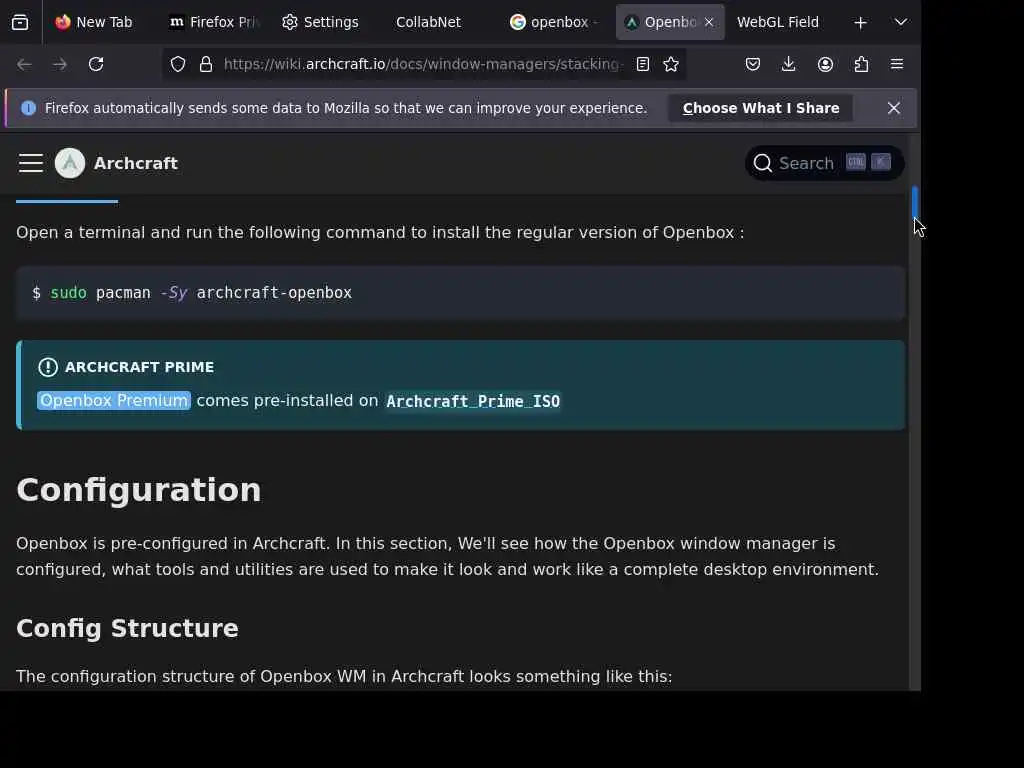
Task: Click the Config Structure heading
Action: tap(127, 628)
